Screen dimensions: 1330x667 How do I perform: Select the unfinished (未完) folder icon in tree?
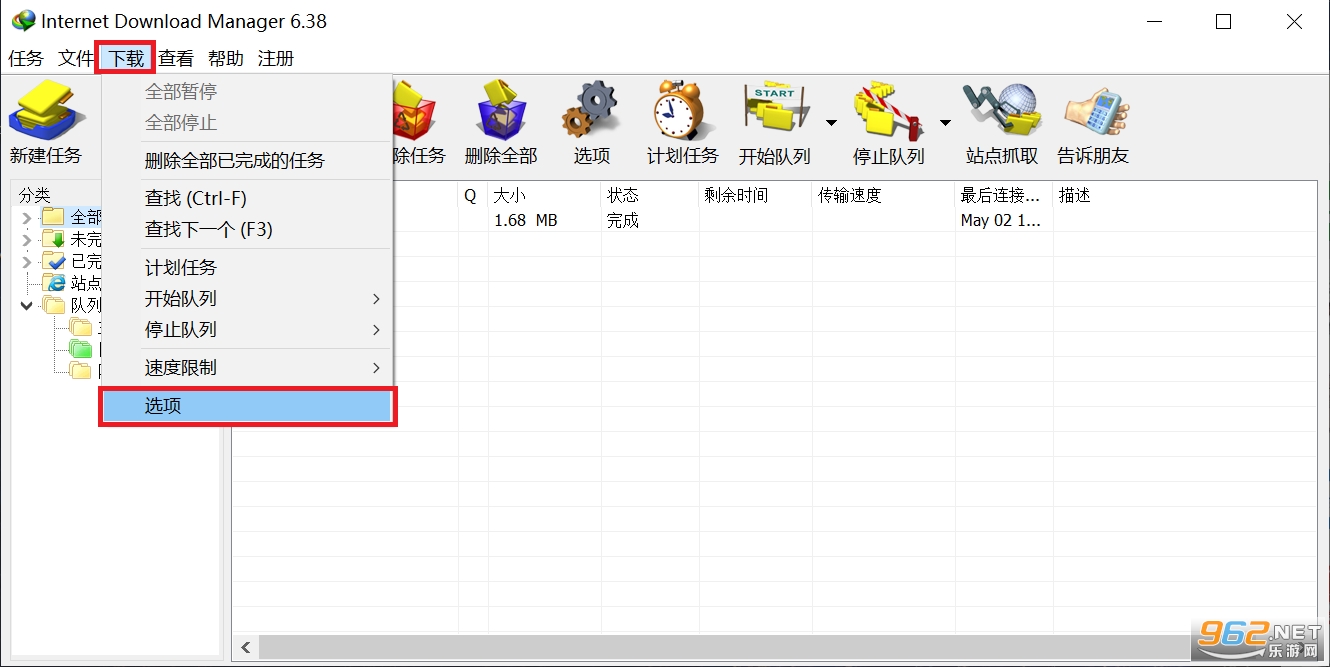point(53,240)
